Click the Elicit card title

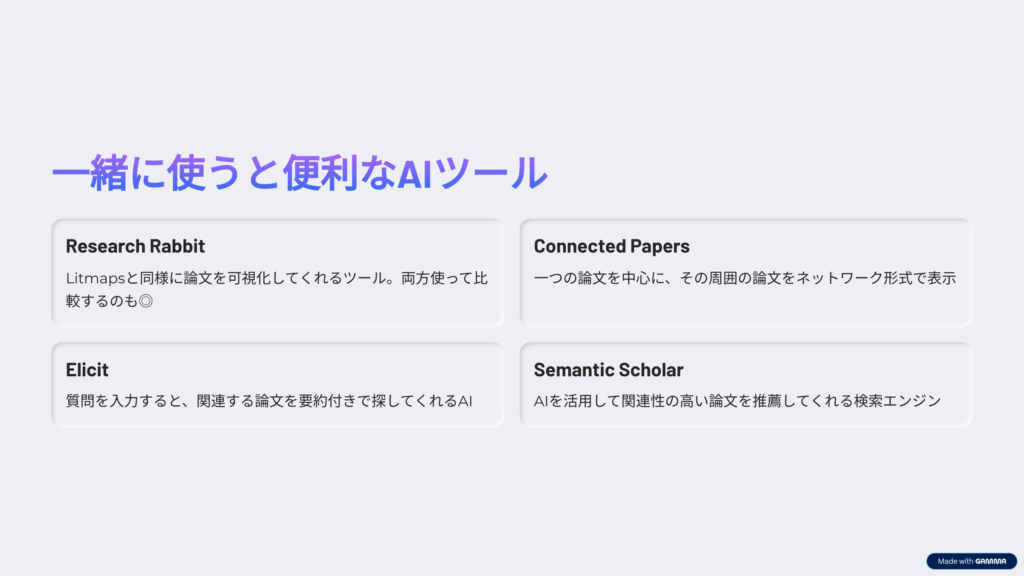click(87, 370)
